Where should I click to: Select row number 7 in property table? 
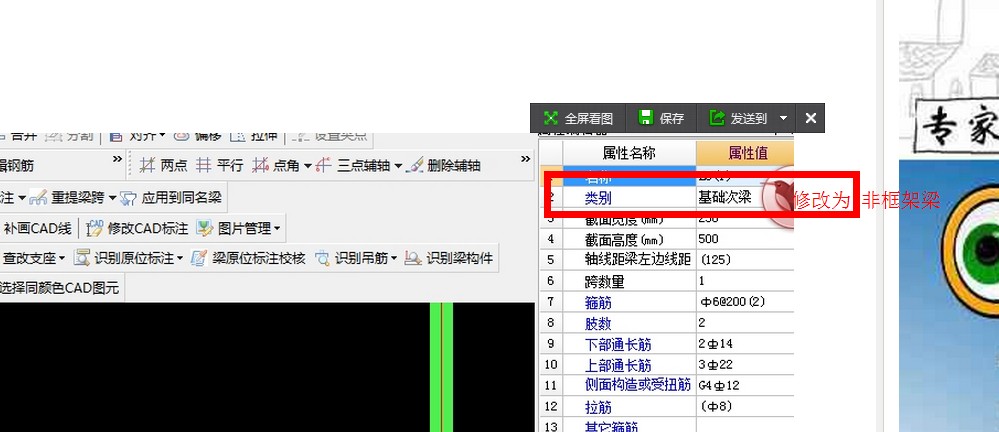point(551,302)
